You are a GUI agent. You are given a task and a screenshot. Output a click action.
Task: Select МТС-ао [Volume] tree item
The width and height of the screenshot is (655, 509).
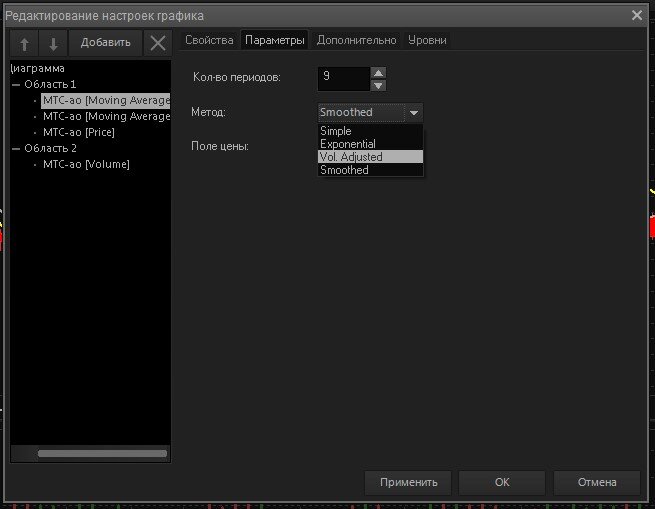[86, 164]
